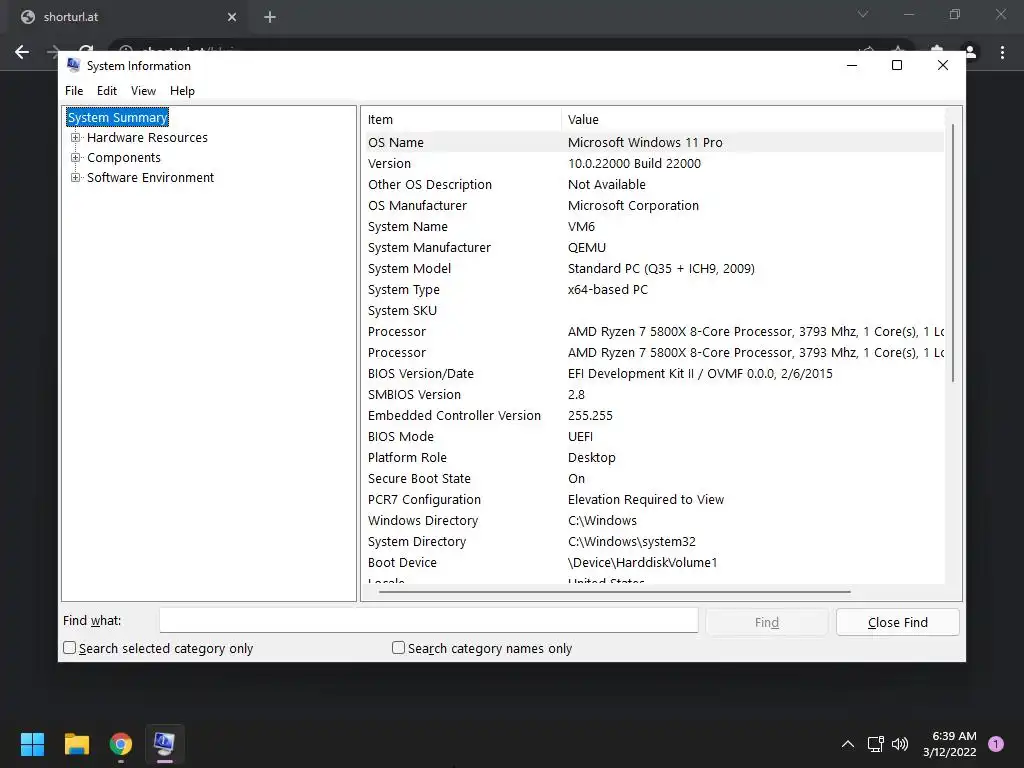Select the System Type row

click(654, 289)
